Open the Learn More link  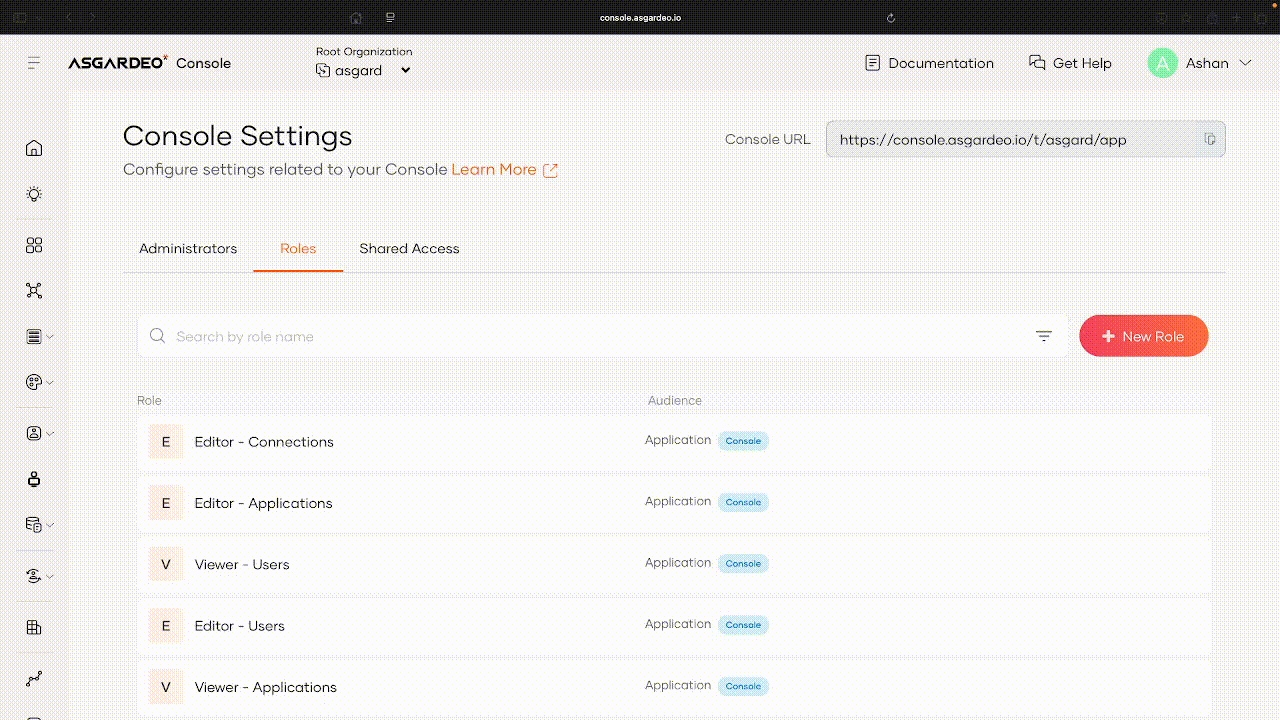[494, 169]
